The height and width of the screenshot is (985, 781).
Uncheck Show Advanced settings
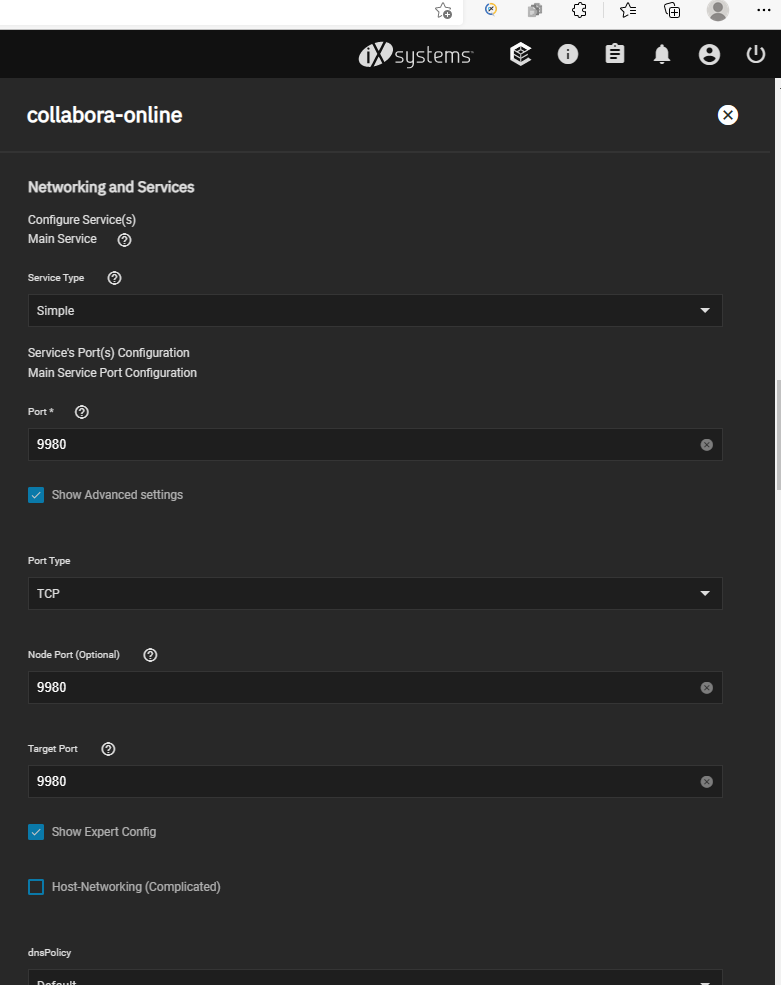(x=36, y=495)
